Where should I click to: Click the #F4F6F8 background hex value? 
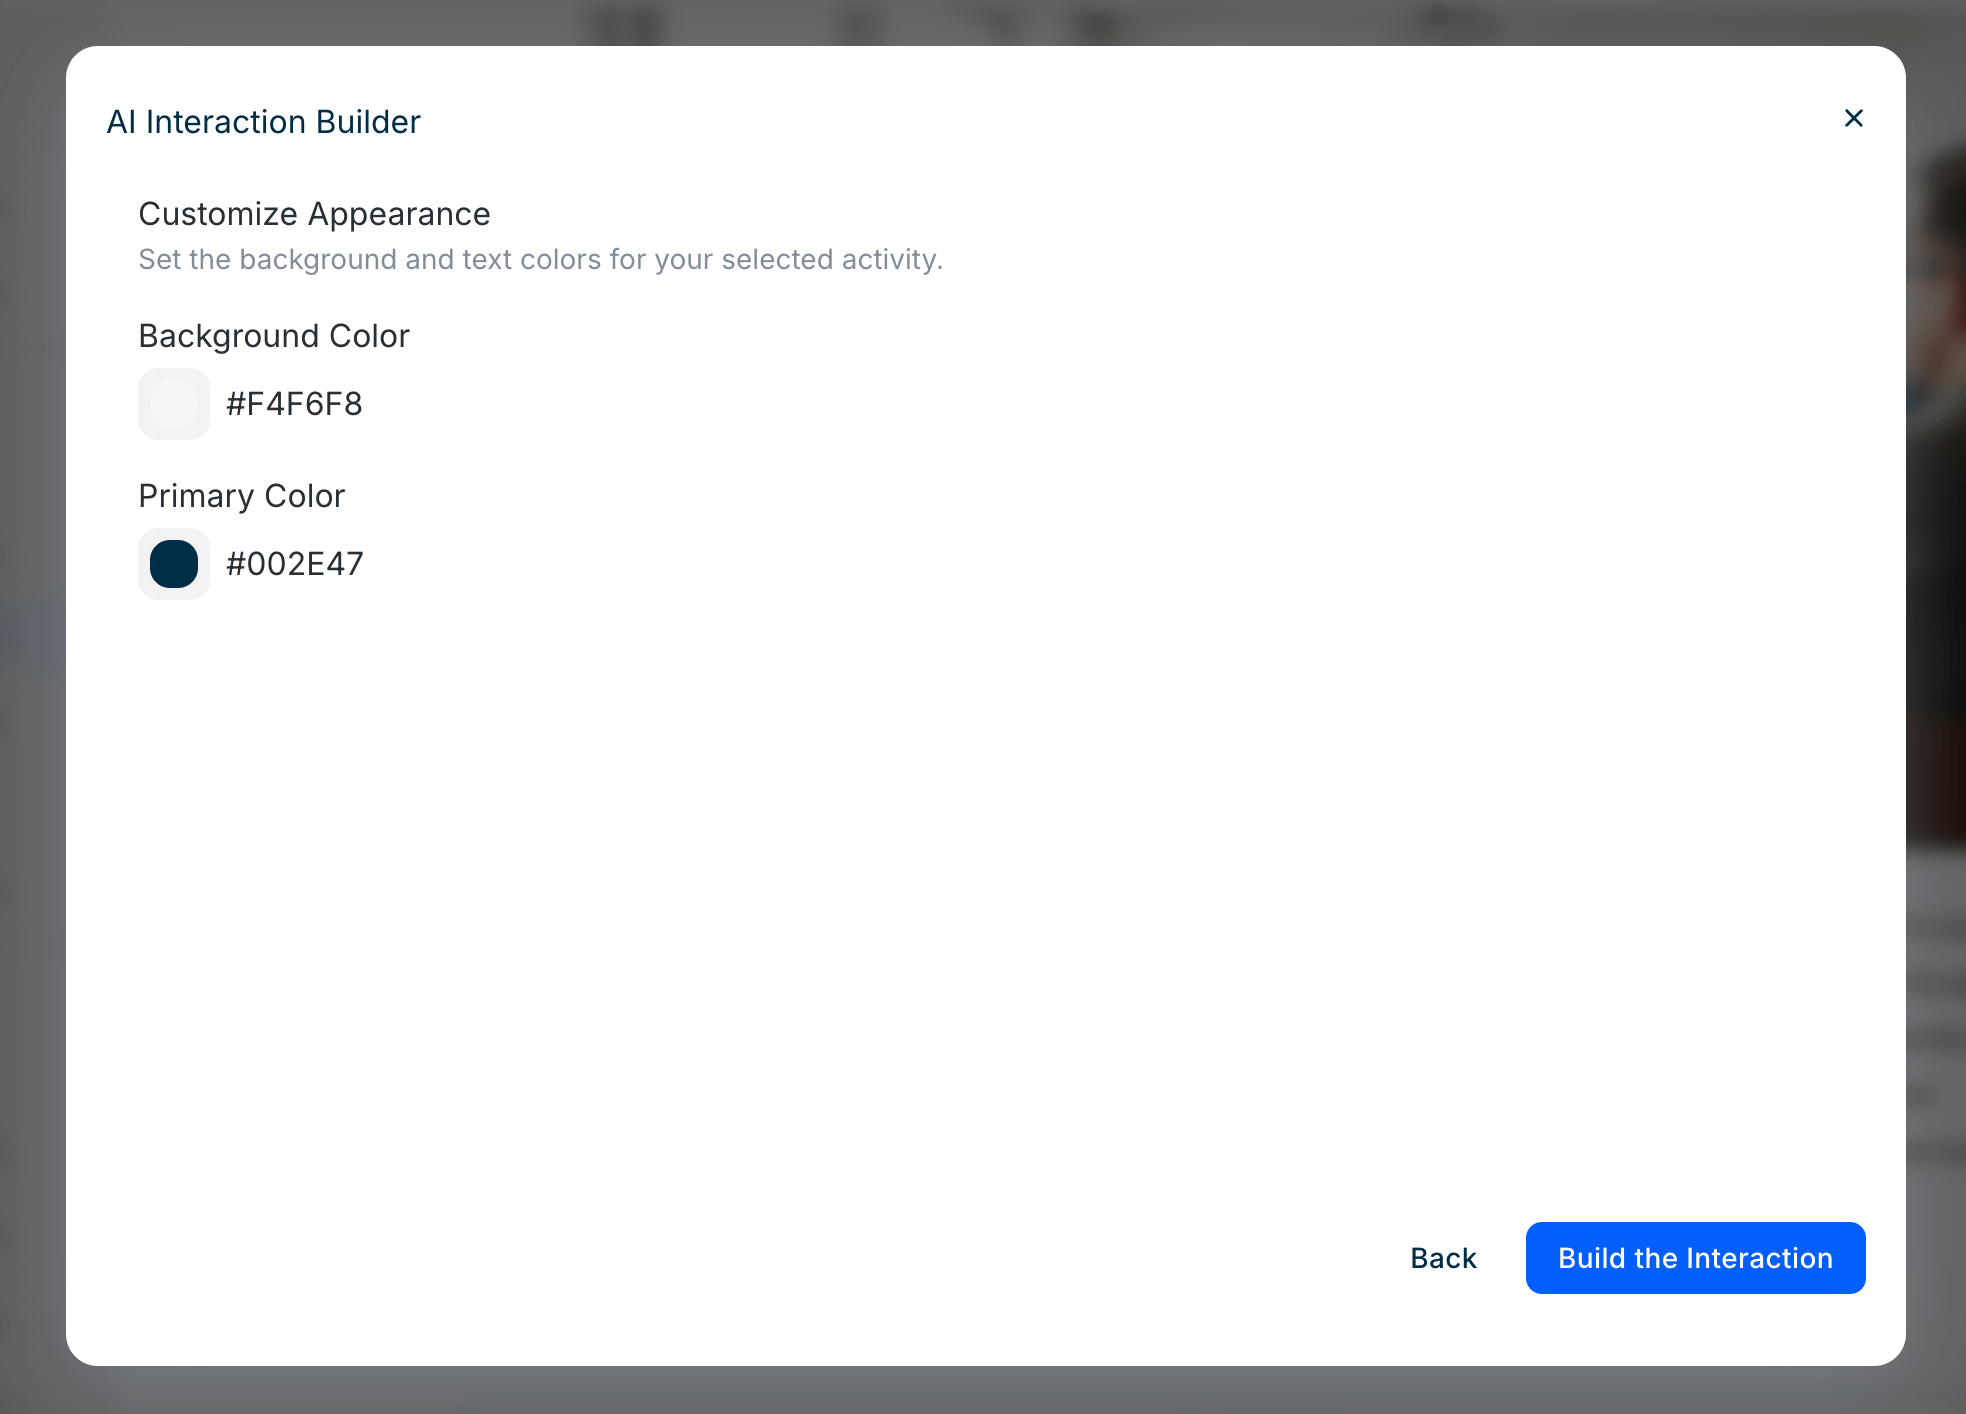tap(294, 404)
